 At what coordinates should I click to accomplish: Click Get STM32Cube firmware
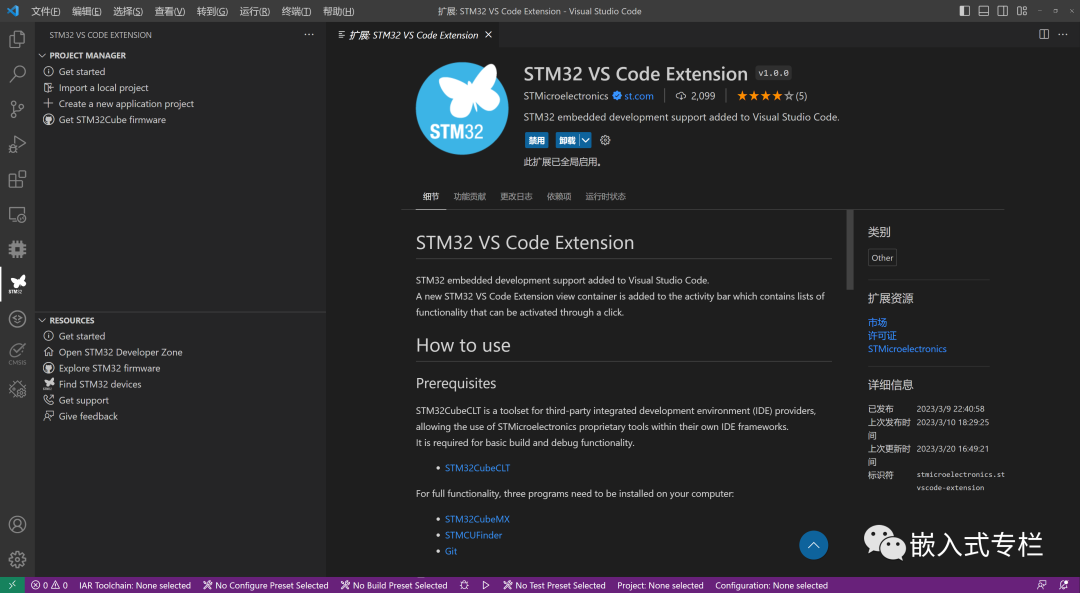click(112, 120)
